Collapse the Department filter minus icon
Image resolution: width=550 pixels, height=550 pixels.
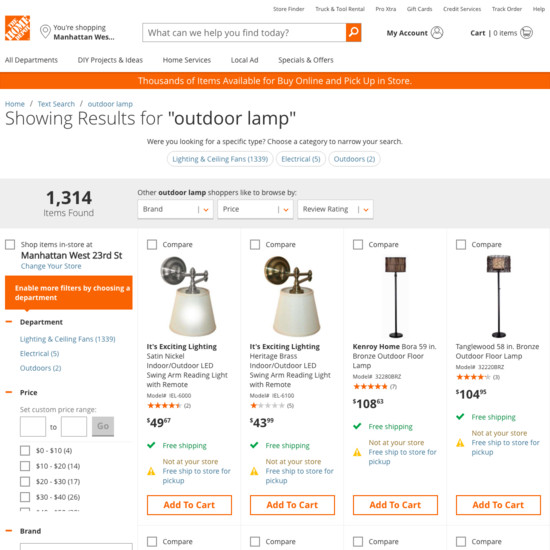pos(9,322)
